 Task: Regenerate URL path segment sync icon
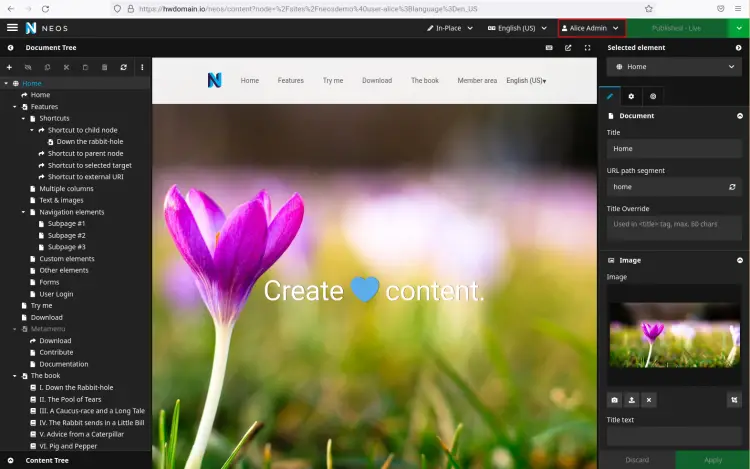tap(732, 187)
